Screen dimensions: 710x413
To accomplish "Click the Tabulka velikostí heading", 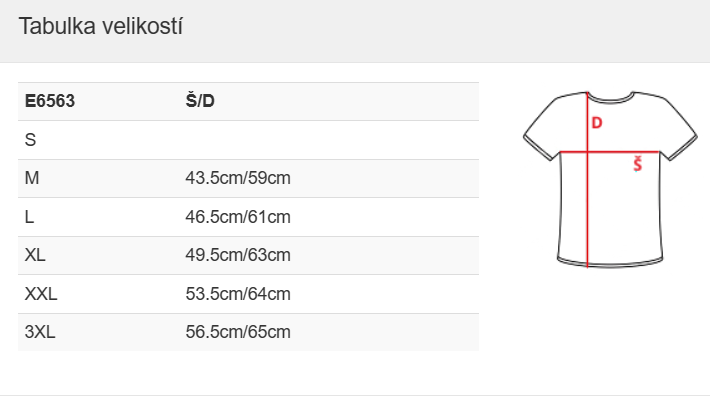I will pos(101,26).
